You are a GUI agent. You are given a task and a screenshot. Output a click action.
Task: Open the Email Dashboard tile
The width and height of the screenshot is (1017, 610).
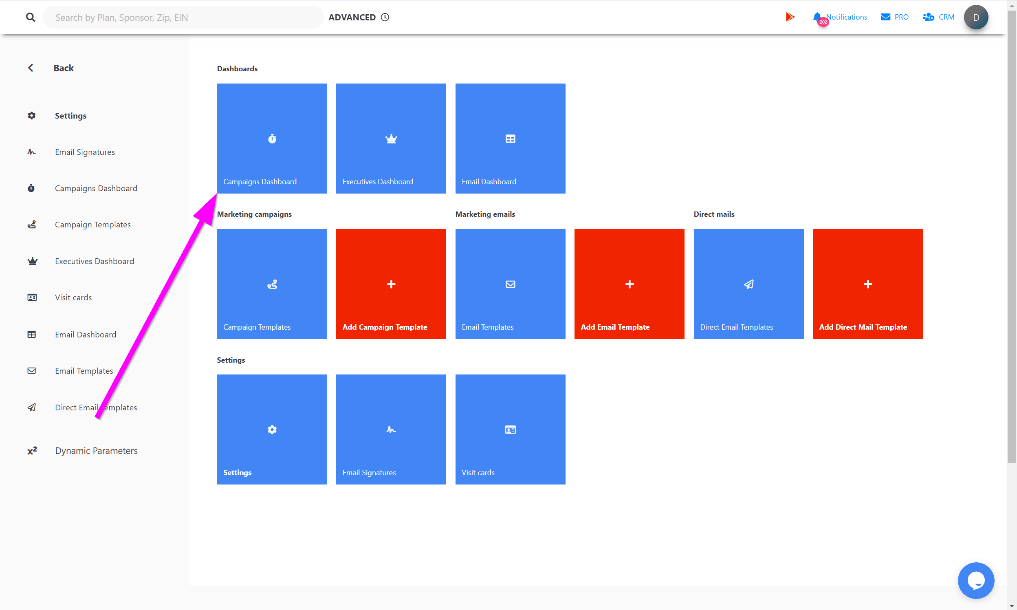(x=510, y=138)
